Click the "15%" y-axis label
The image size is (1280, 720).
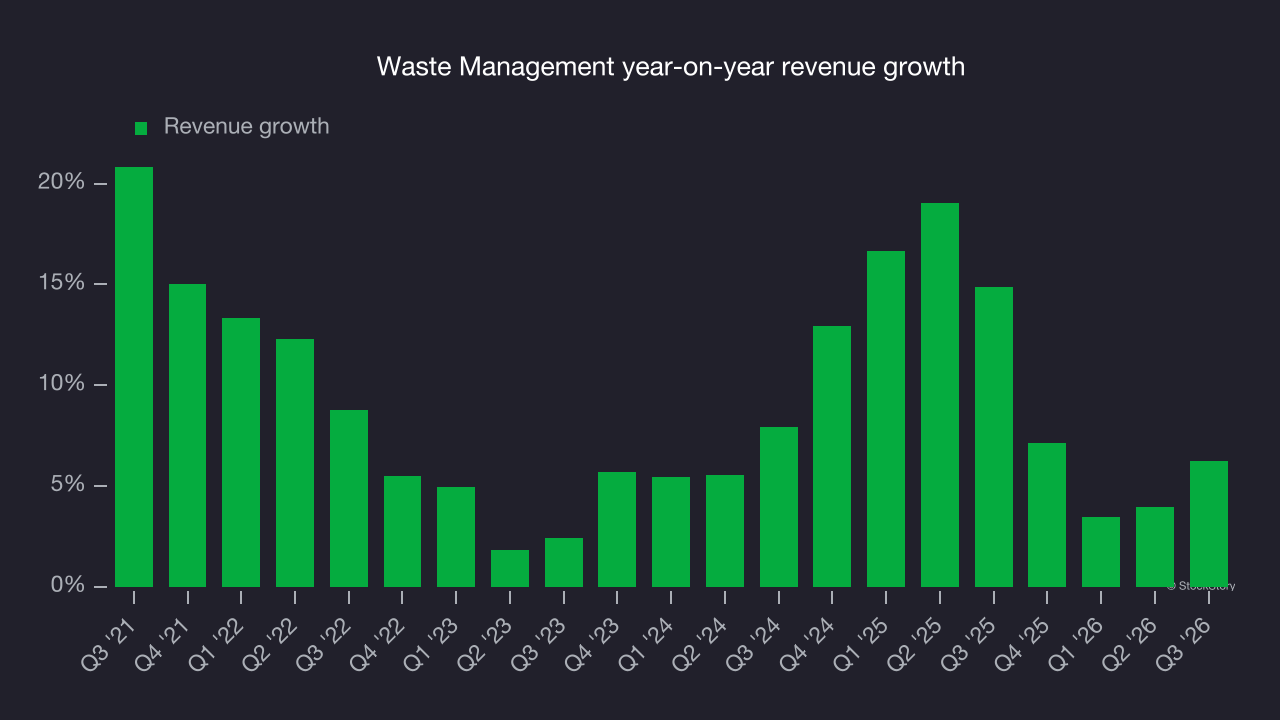[x=60, y=283]
